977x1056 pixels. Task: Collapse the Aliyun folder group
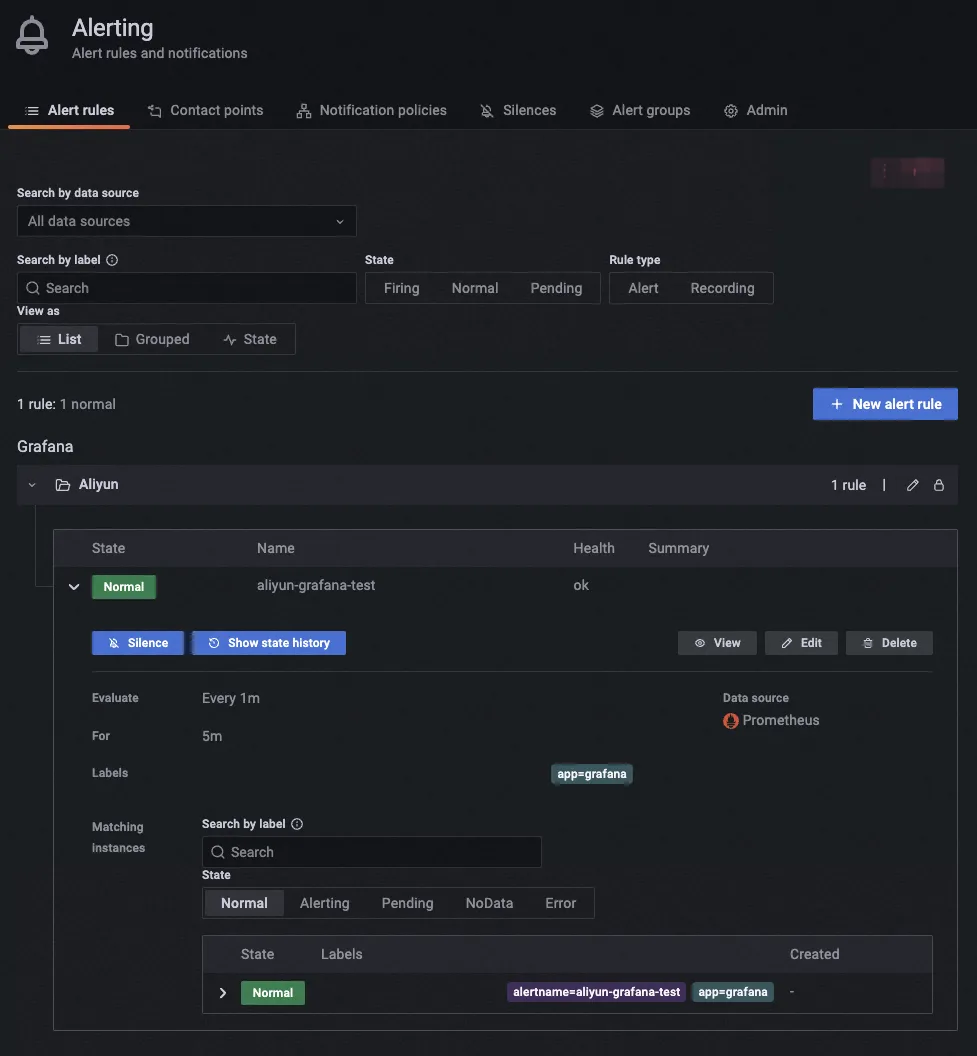tap(32, 485)
